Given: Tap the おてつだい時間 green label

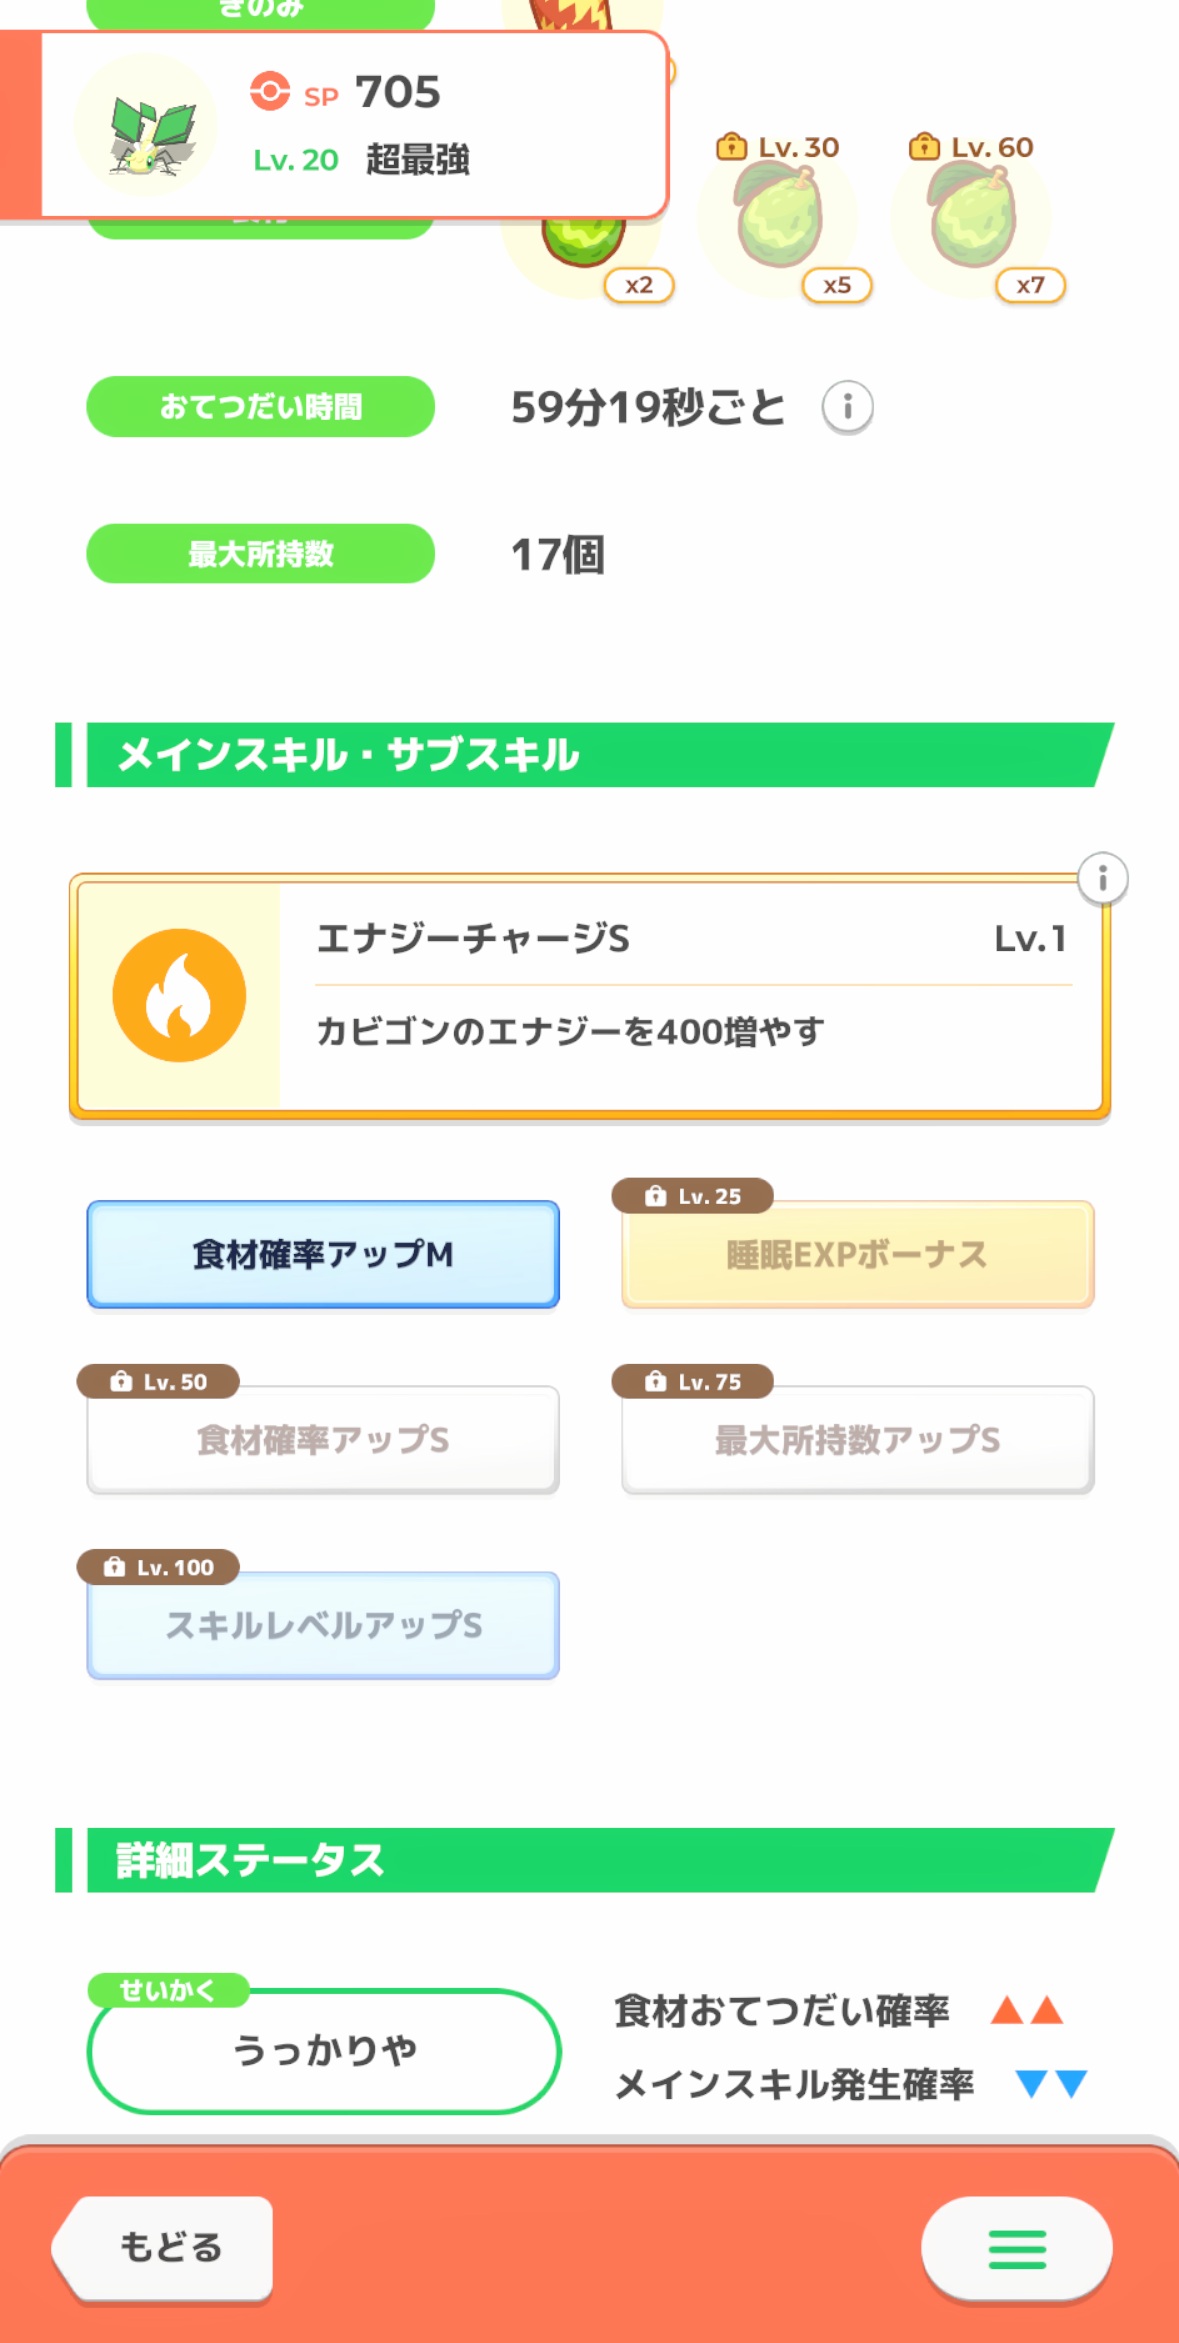Looking at the screenshot, I should click(x=260, y=407).
